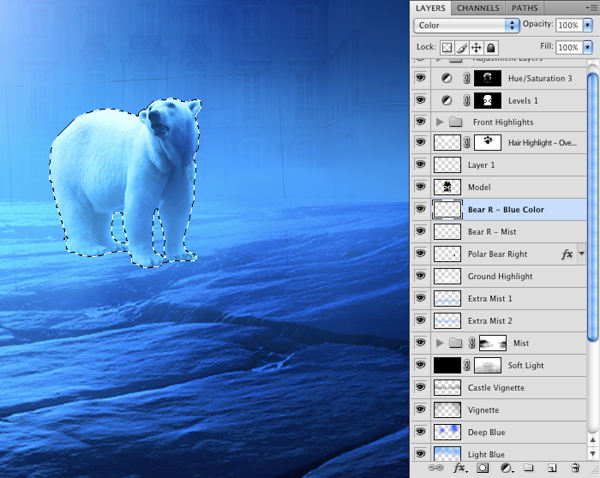Screen dimensions: 600x478
Task: Click the mask link icon on Levels 1
Action: 466,101
